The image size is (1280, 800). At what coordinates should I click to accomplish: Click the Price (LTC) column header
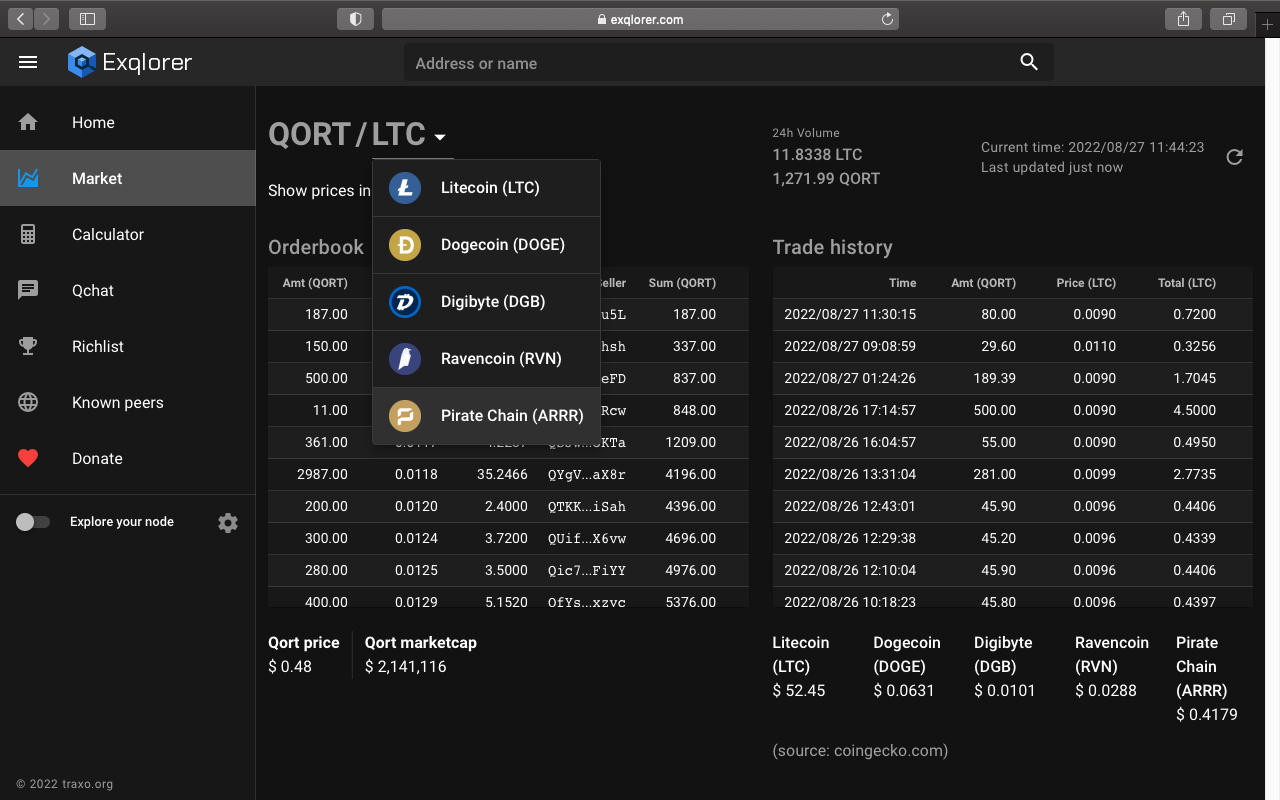(x=1086, y=283)
